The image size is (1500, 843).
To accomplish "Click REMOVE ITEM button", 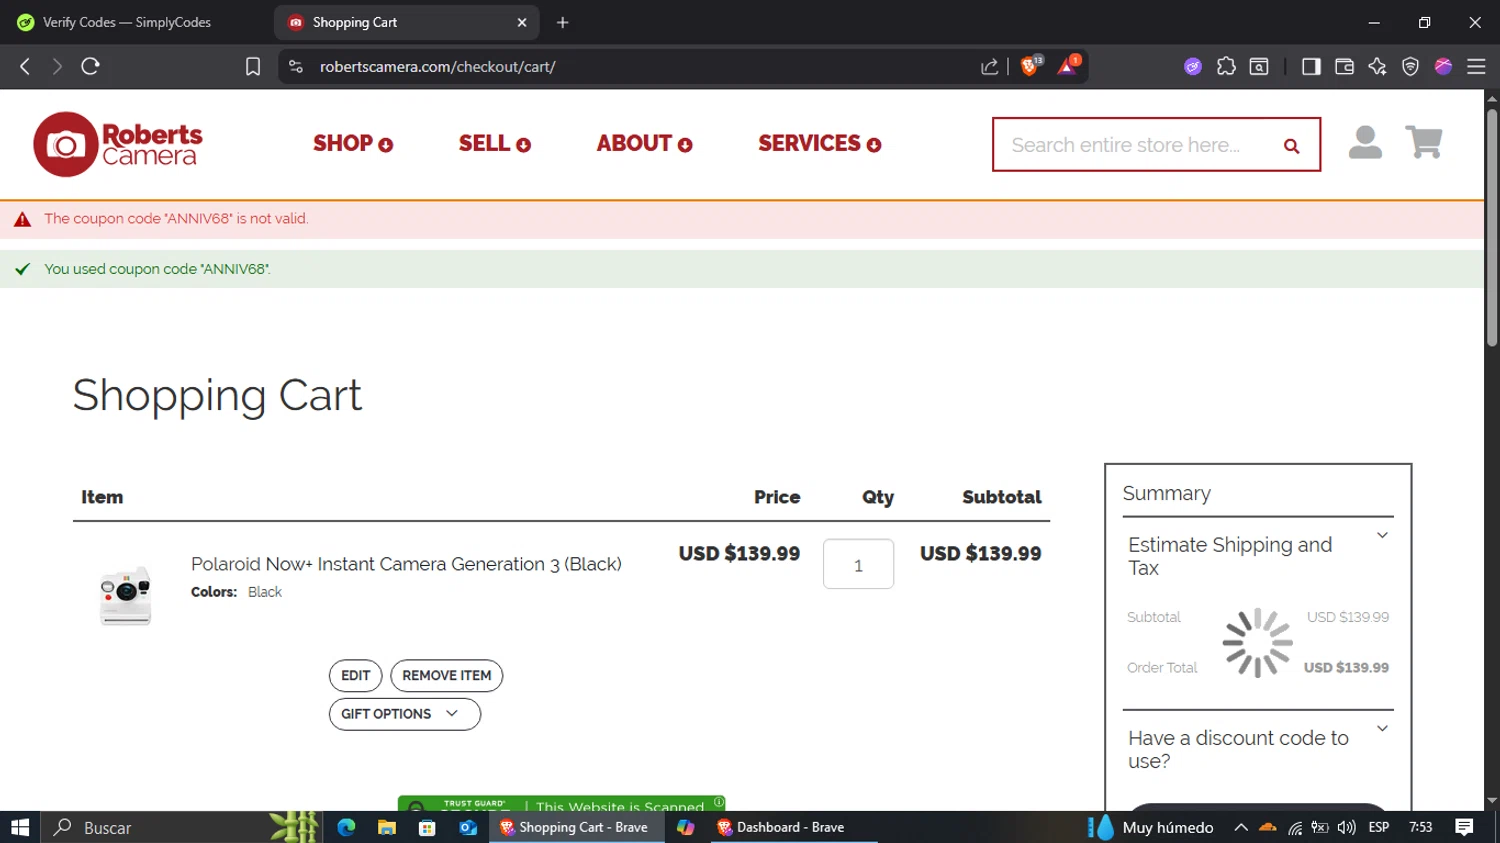I will click(446, 676).
